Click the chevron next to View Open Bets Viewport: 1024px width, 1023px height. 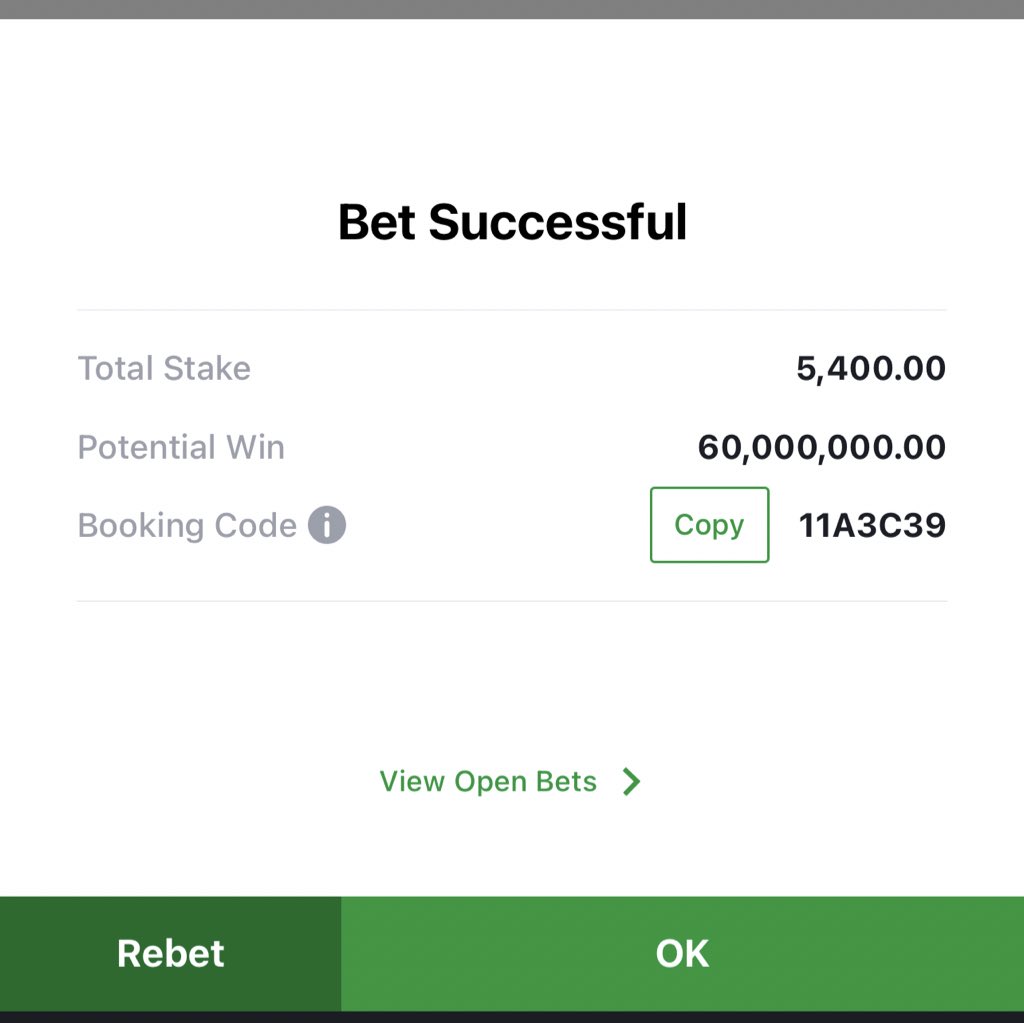tap(631, 781)
